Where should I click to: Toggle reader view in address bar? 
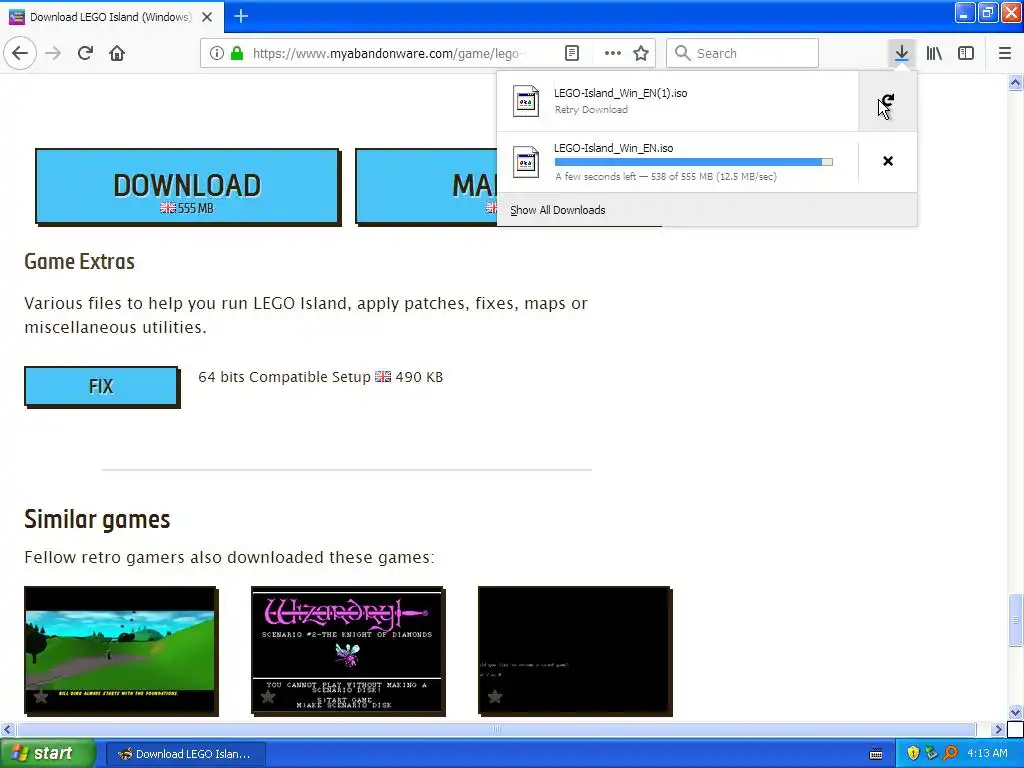pyautogui.click(x=571, y=53)
